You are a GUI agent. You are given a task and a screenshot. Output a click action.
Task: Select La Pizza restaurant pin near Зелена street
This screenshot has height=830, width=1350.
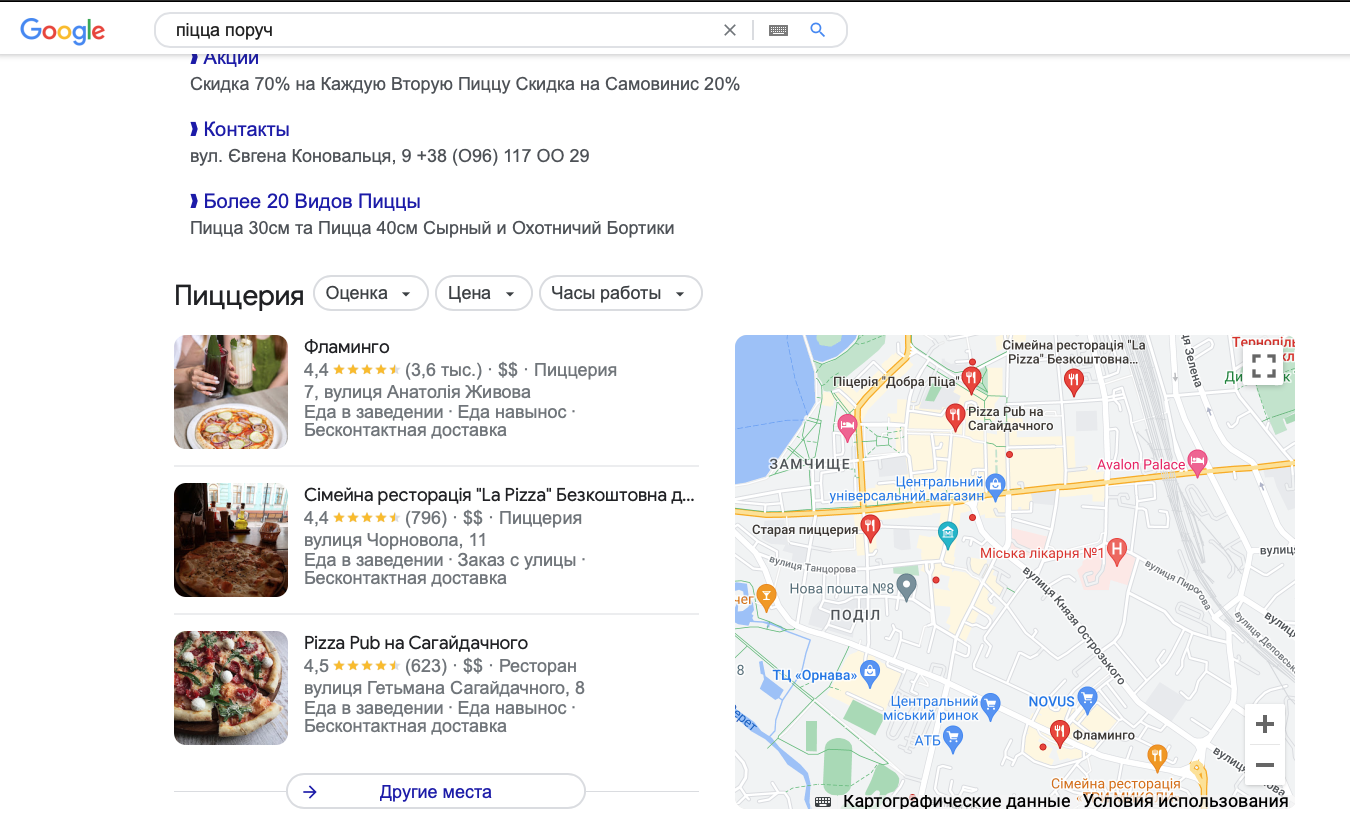1073,379
